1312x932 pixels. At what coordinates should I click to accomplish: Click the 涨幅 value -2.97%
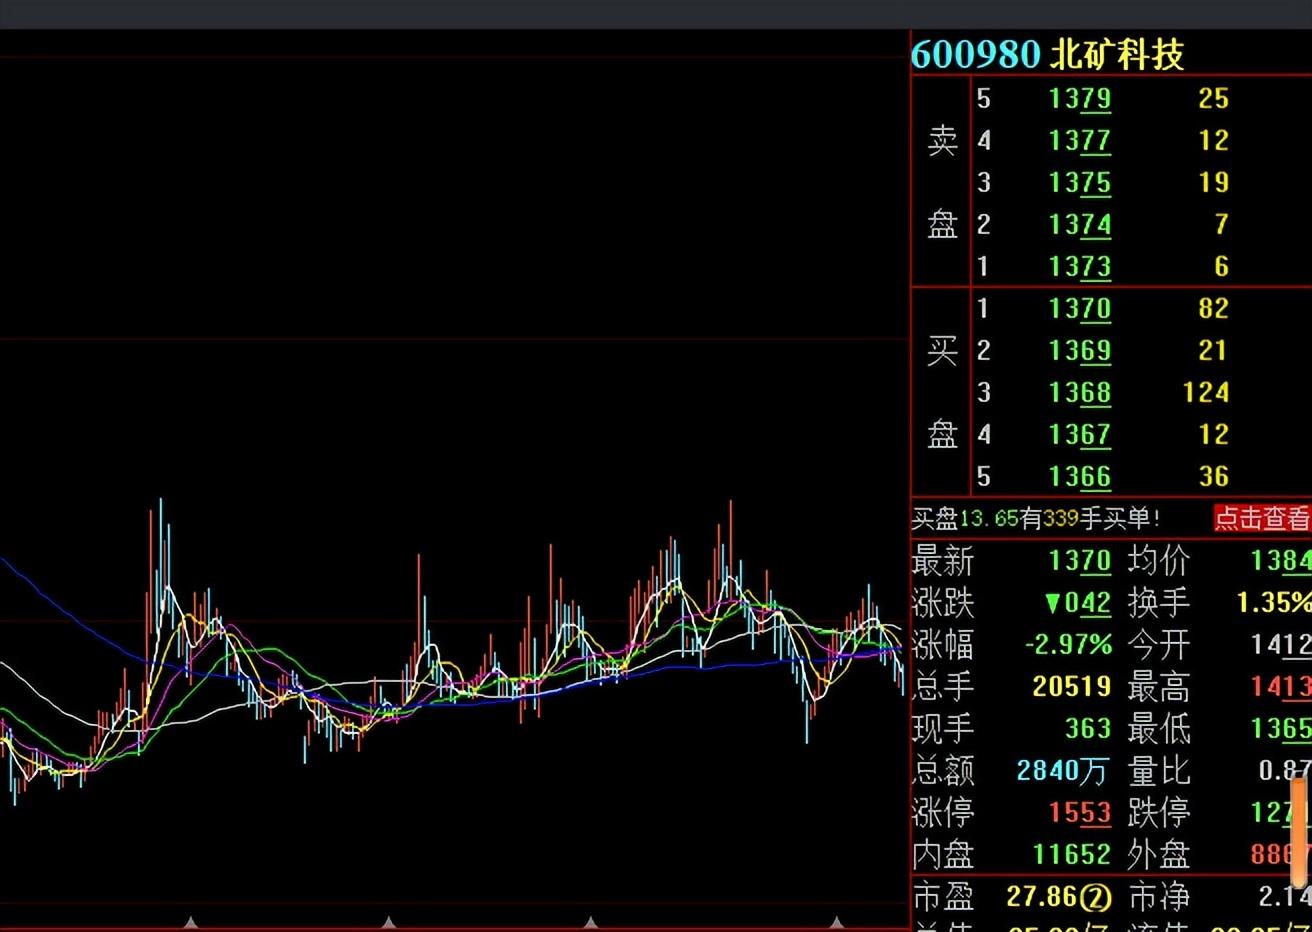pos(1069,645)
